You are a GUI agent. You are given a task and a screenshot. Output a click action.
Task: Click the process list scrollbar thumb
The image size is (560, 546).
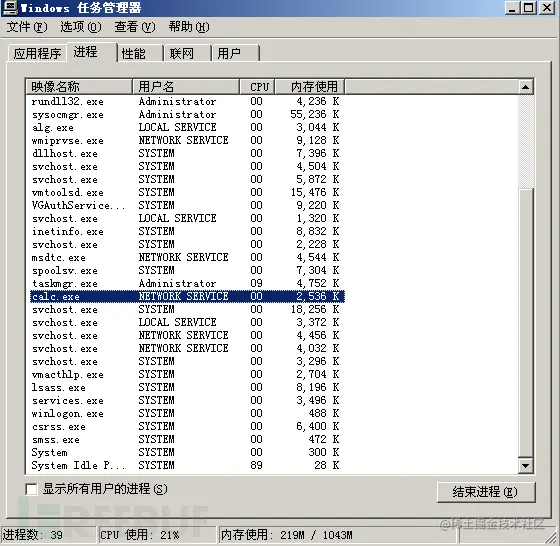(x=525, y=323)
